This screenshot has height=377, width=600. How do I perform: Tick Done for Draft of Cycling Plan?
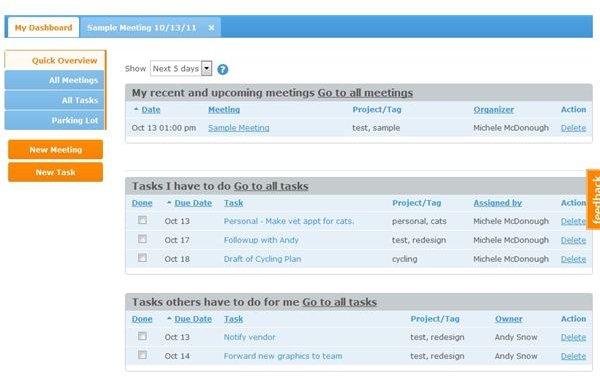tap(142, 258)
